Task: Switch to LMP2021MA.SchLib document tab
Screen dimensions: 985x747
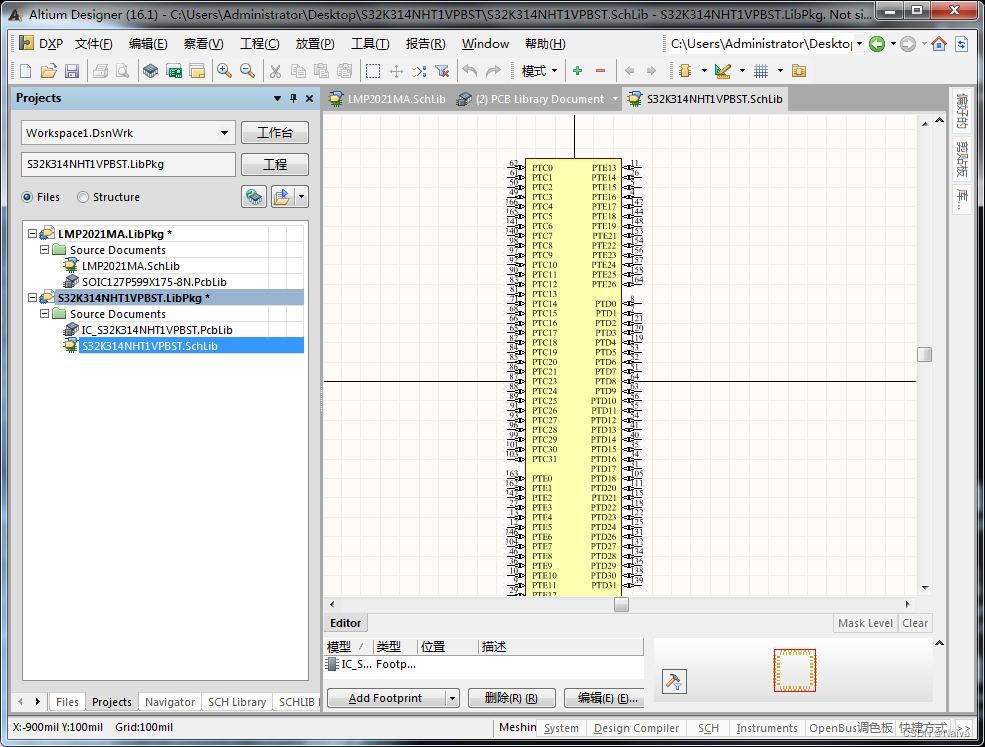Action: pos(388,99)
